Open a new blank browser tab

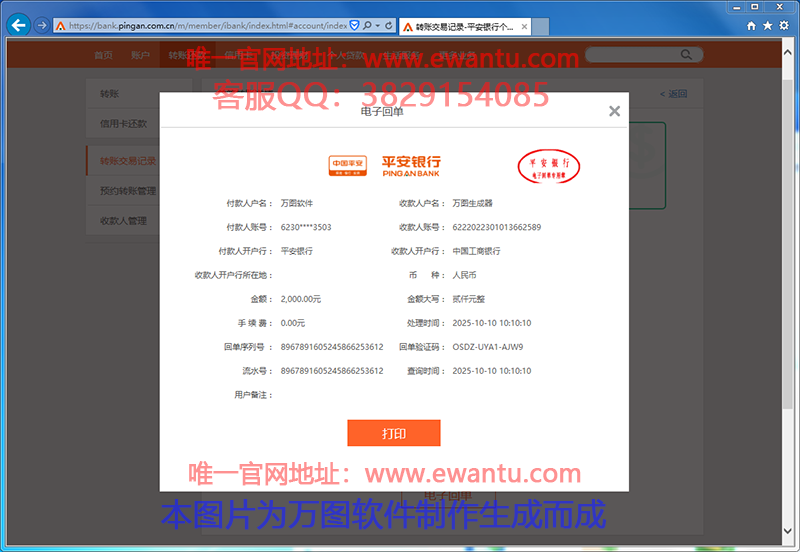pyautogui.click(x=540, y=27)
